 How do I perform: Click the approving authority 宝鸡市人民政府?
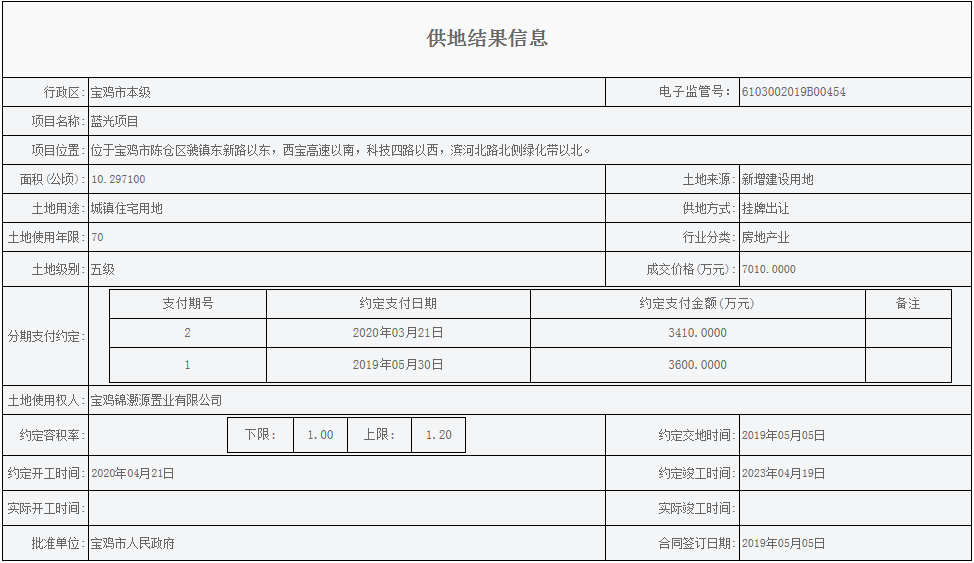[132, 543]
